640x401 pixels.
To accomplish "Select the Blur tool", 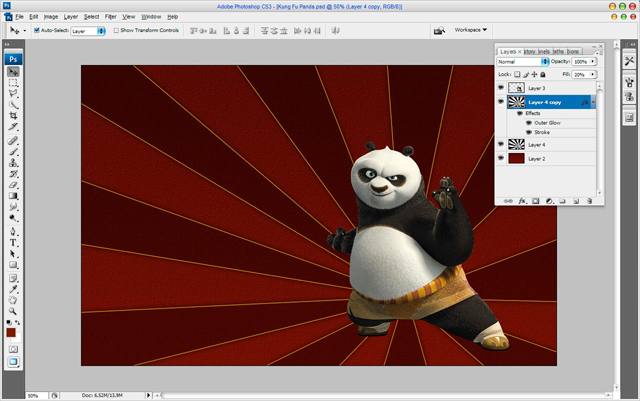I will tap(13, 207).
